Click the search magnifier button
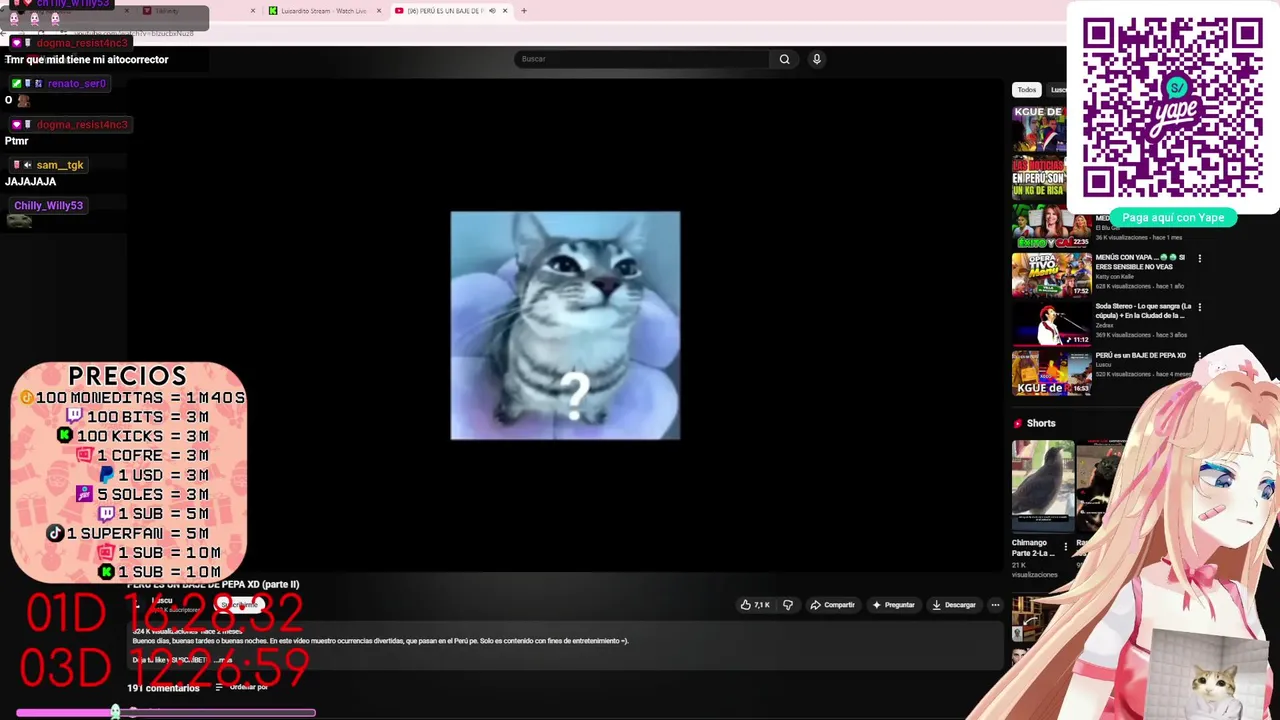This screenshot has height=720, width=1280. coord(784,59)
